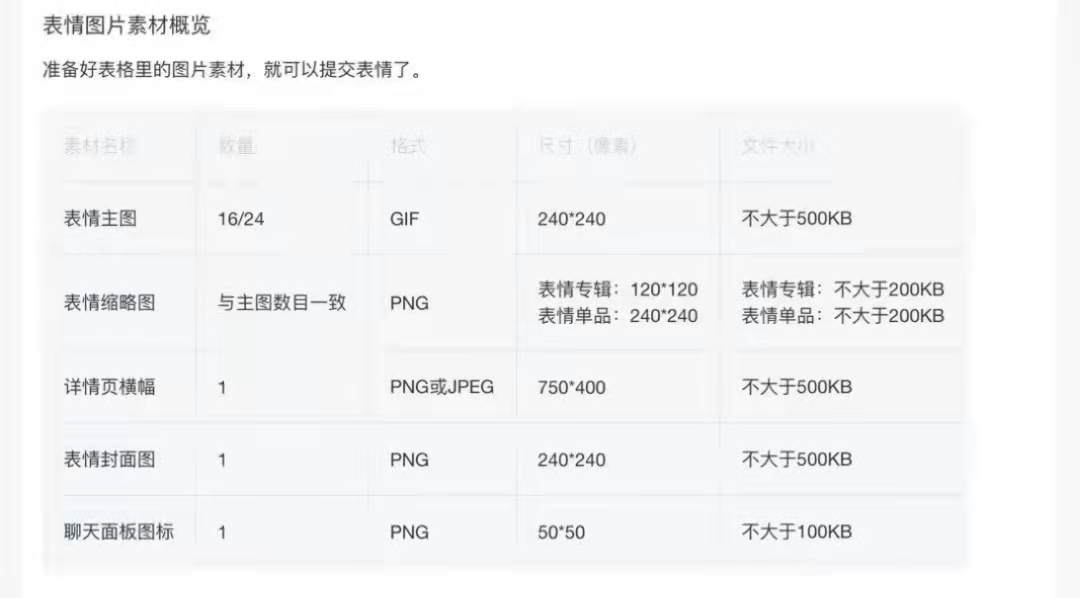Select the 表情封面图 row label

tap(109, 460)
